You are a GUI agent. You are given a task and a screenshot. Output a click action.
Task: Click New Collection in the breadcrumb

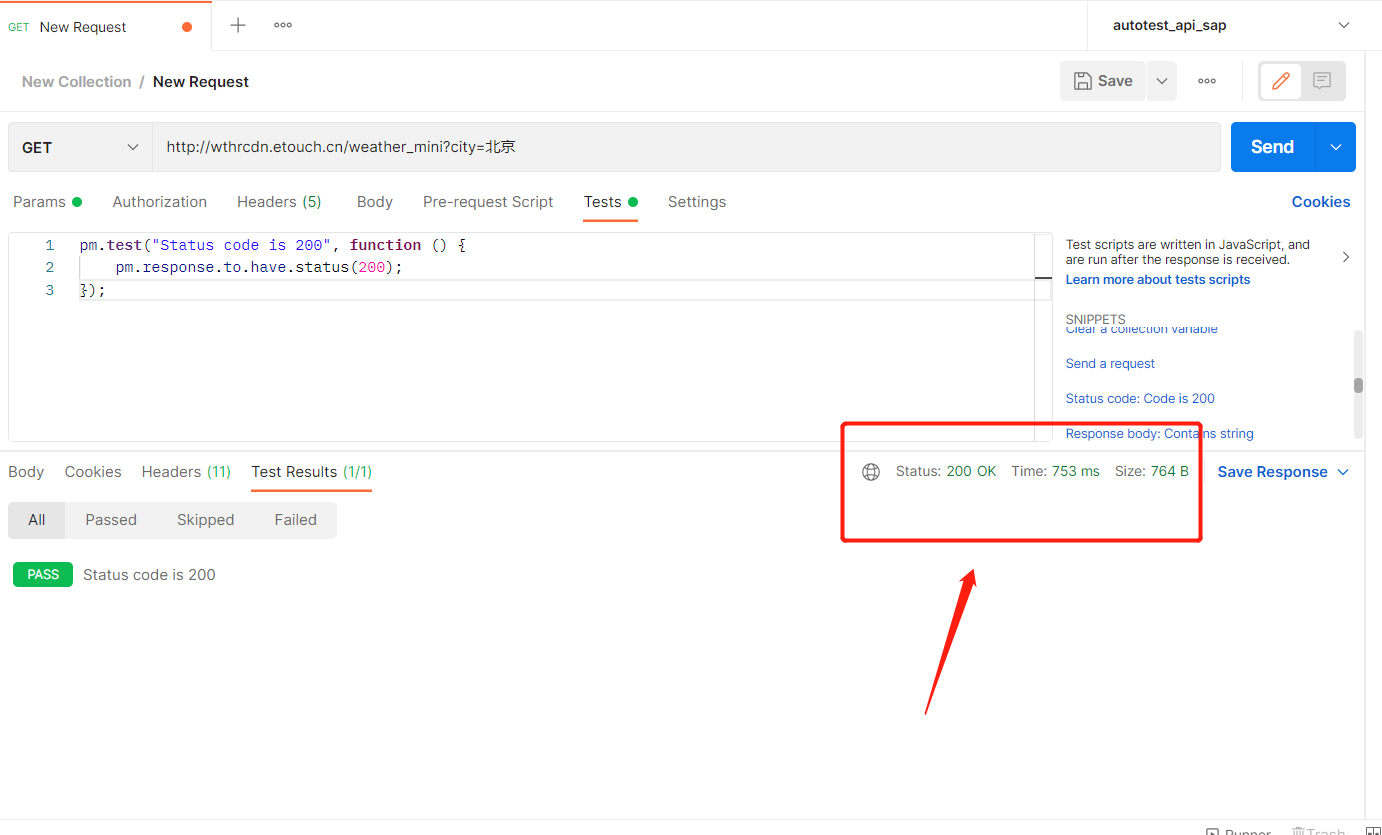[77, 82]
